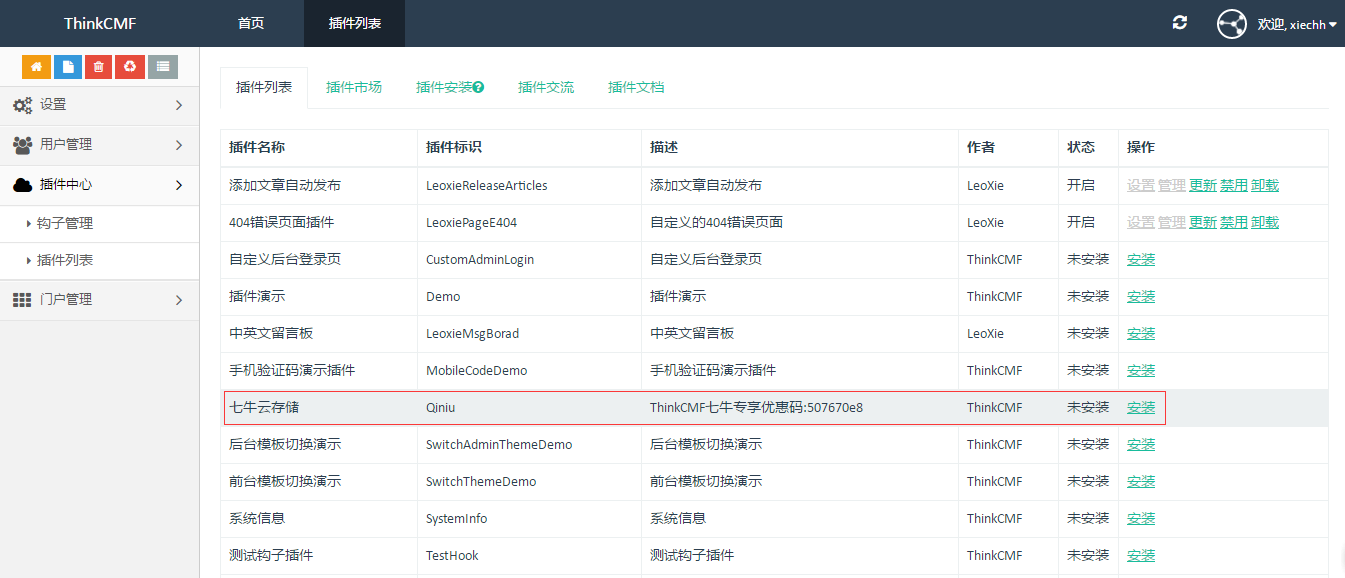
Task: Open the 欢迎 xiechh user dropdown
Action: pyautogui.click(x=1297, y=24)
